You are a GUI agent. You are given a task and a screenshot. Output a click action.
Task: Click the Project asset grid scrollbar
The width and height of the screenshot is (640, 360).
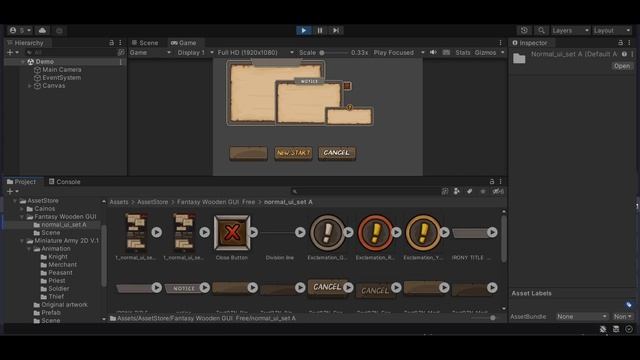tap(504, 239)
